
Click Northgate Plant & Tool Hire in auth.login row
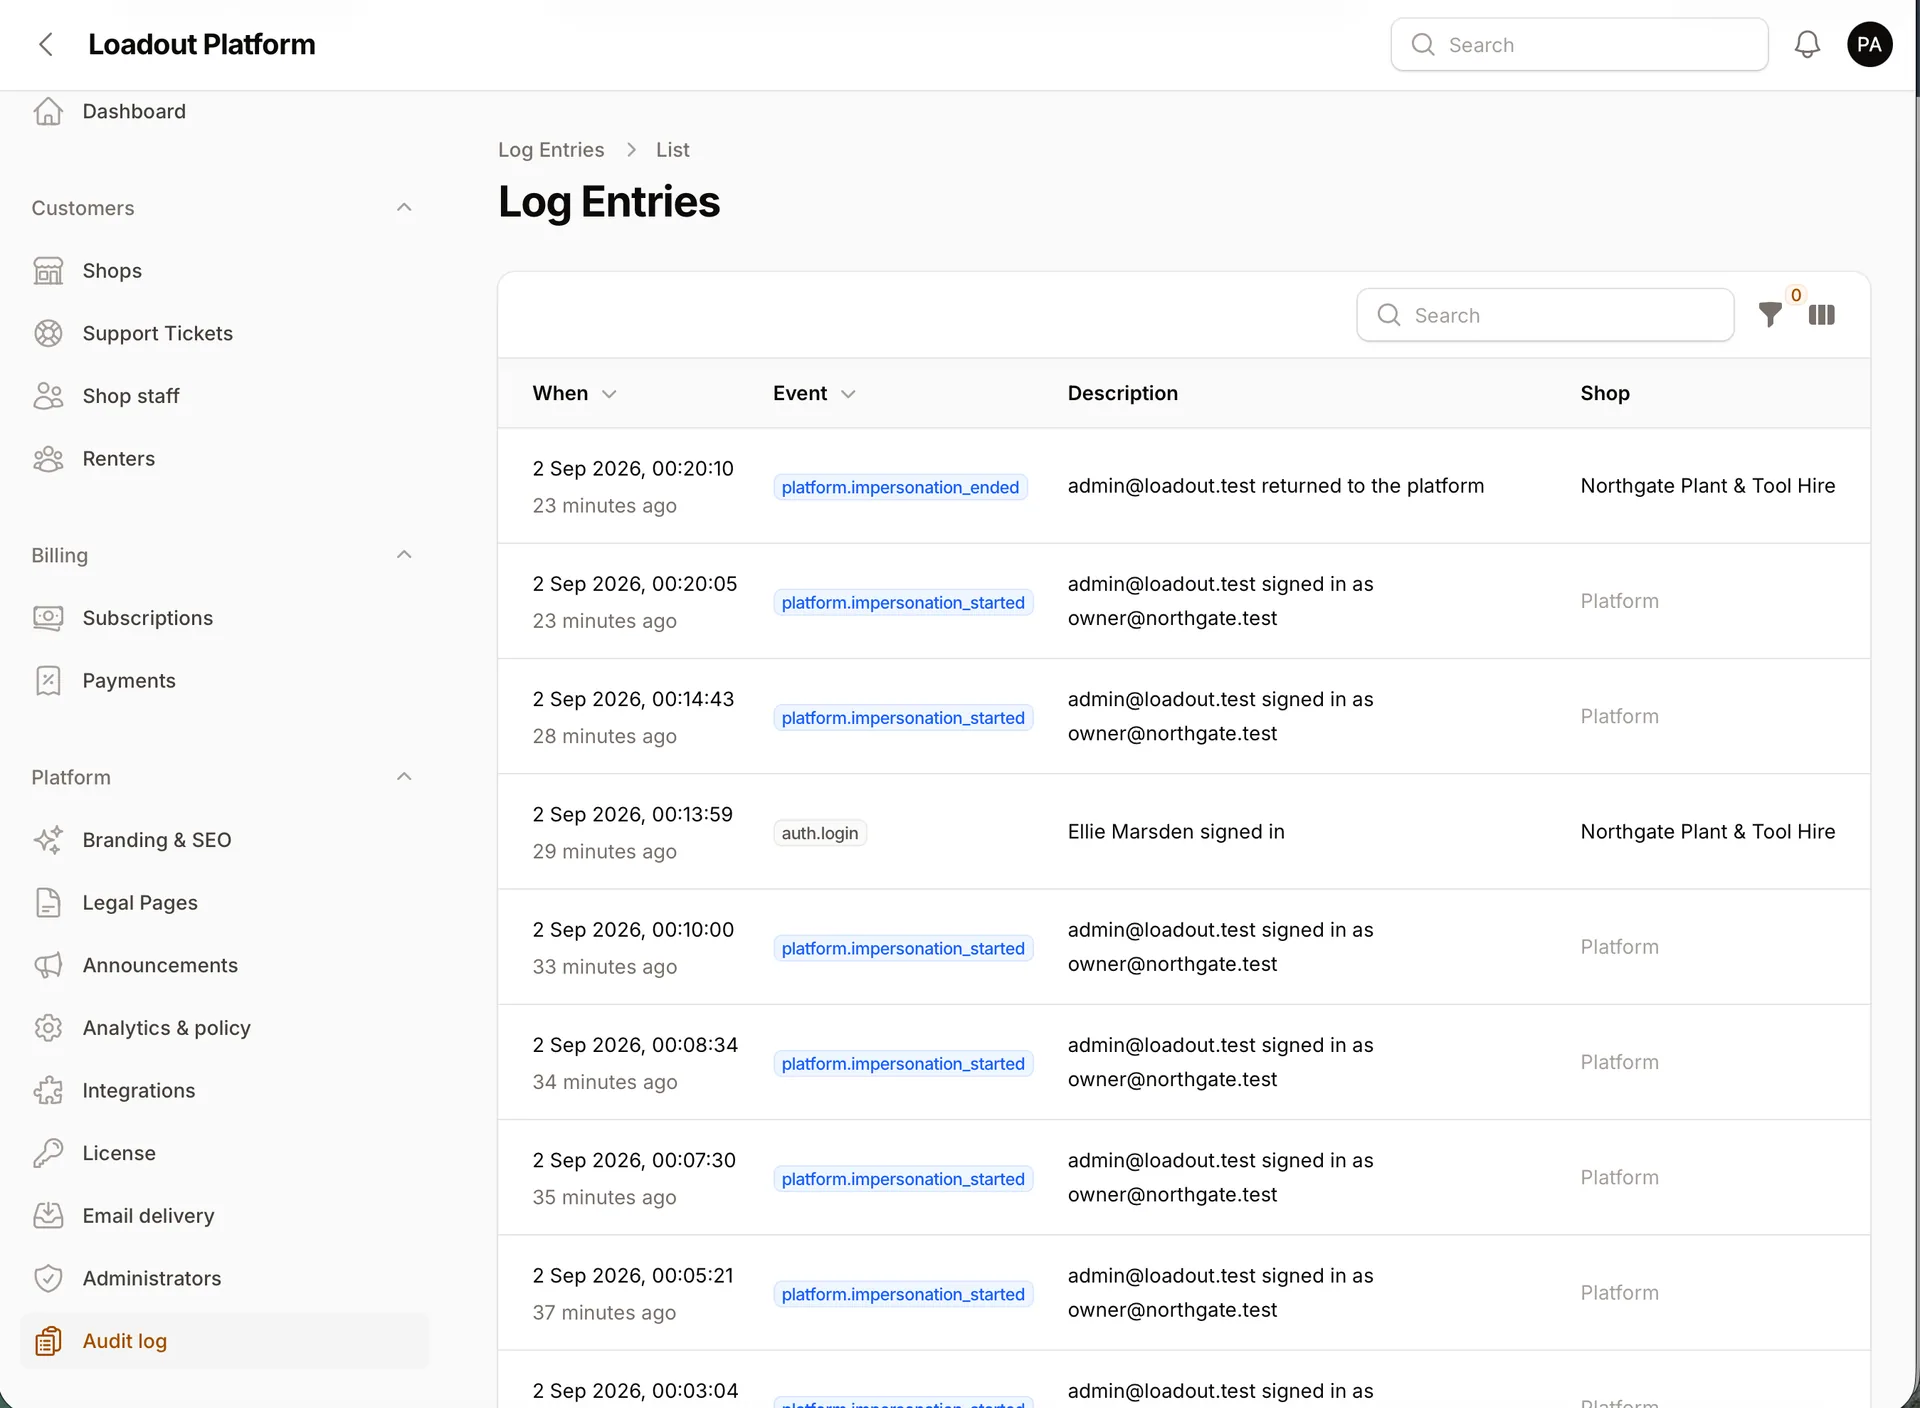(x=1708, y=832)
